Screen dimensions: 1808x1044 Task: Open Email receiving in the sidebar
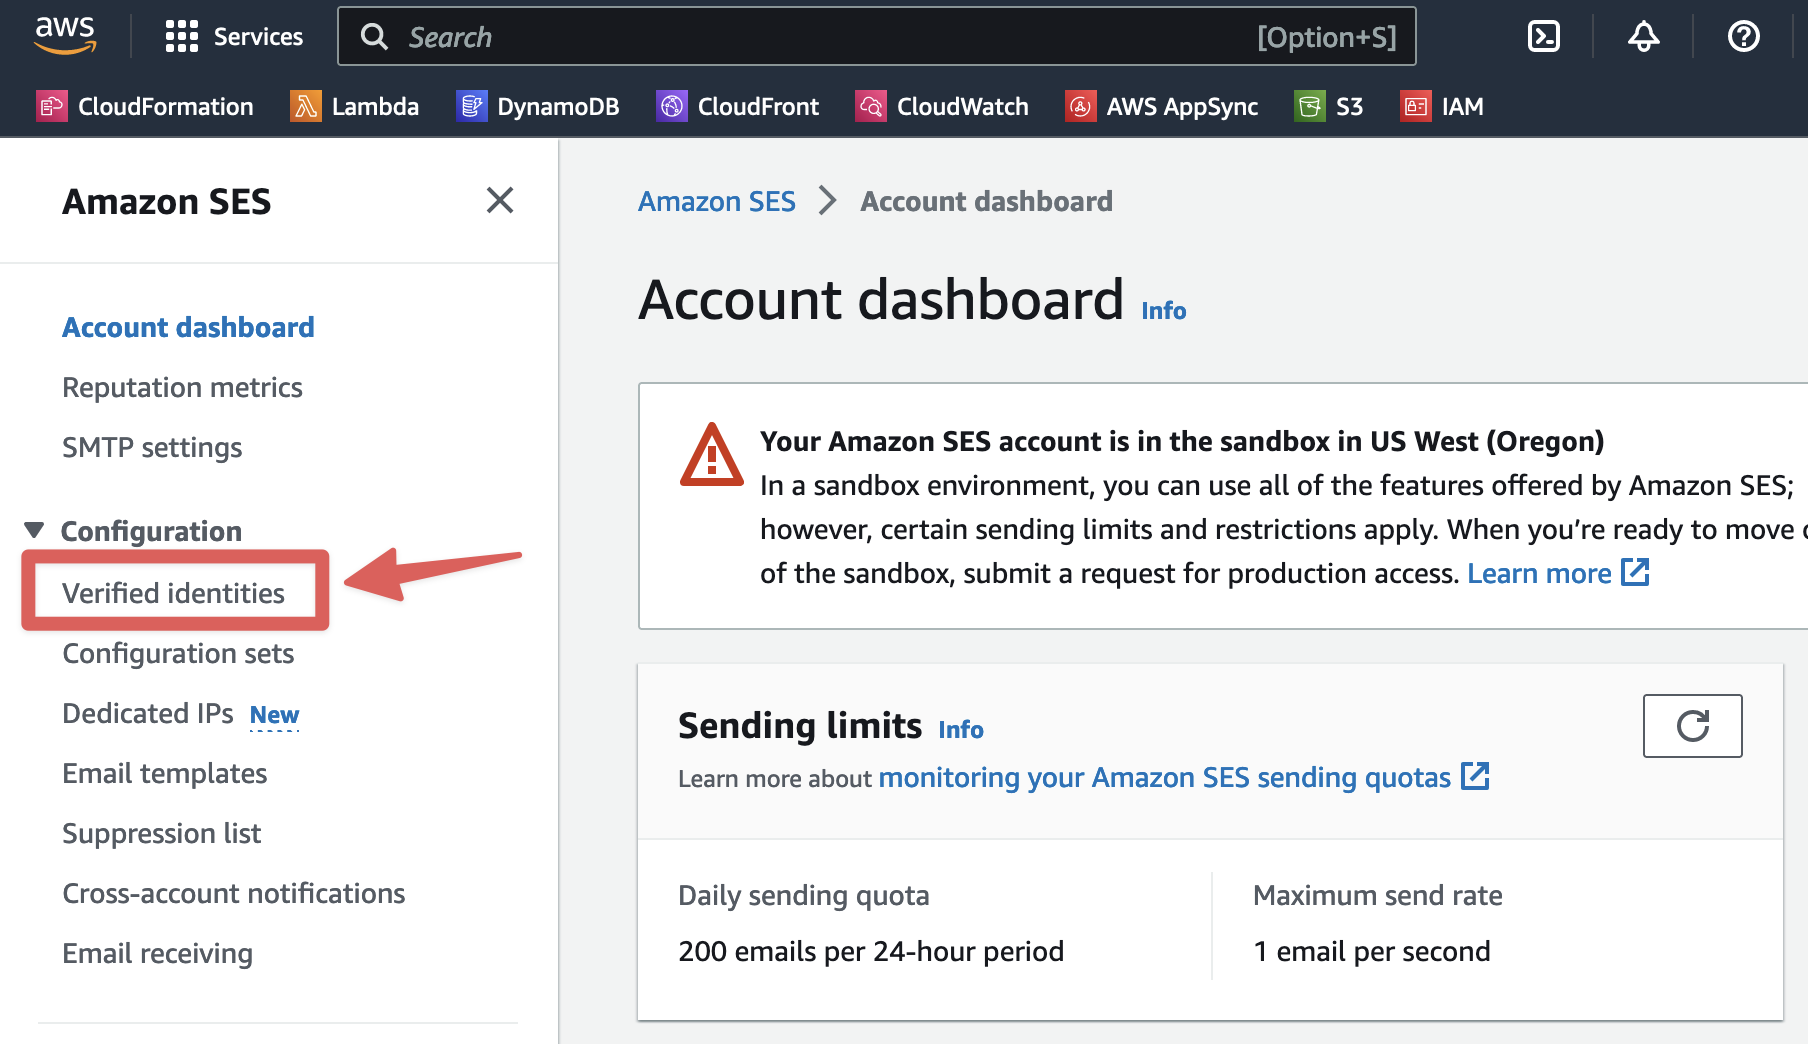[157, 953]
